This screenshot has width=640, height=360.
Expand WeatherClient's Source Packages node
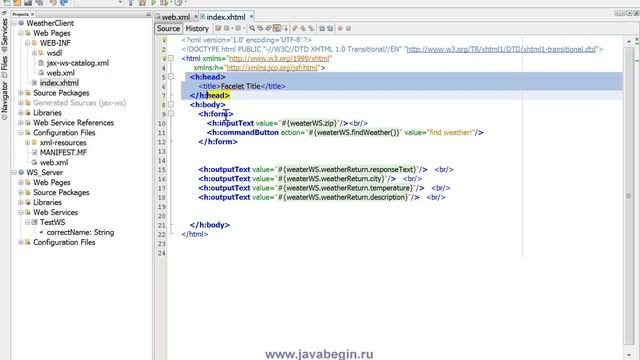pos(20,93)
